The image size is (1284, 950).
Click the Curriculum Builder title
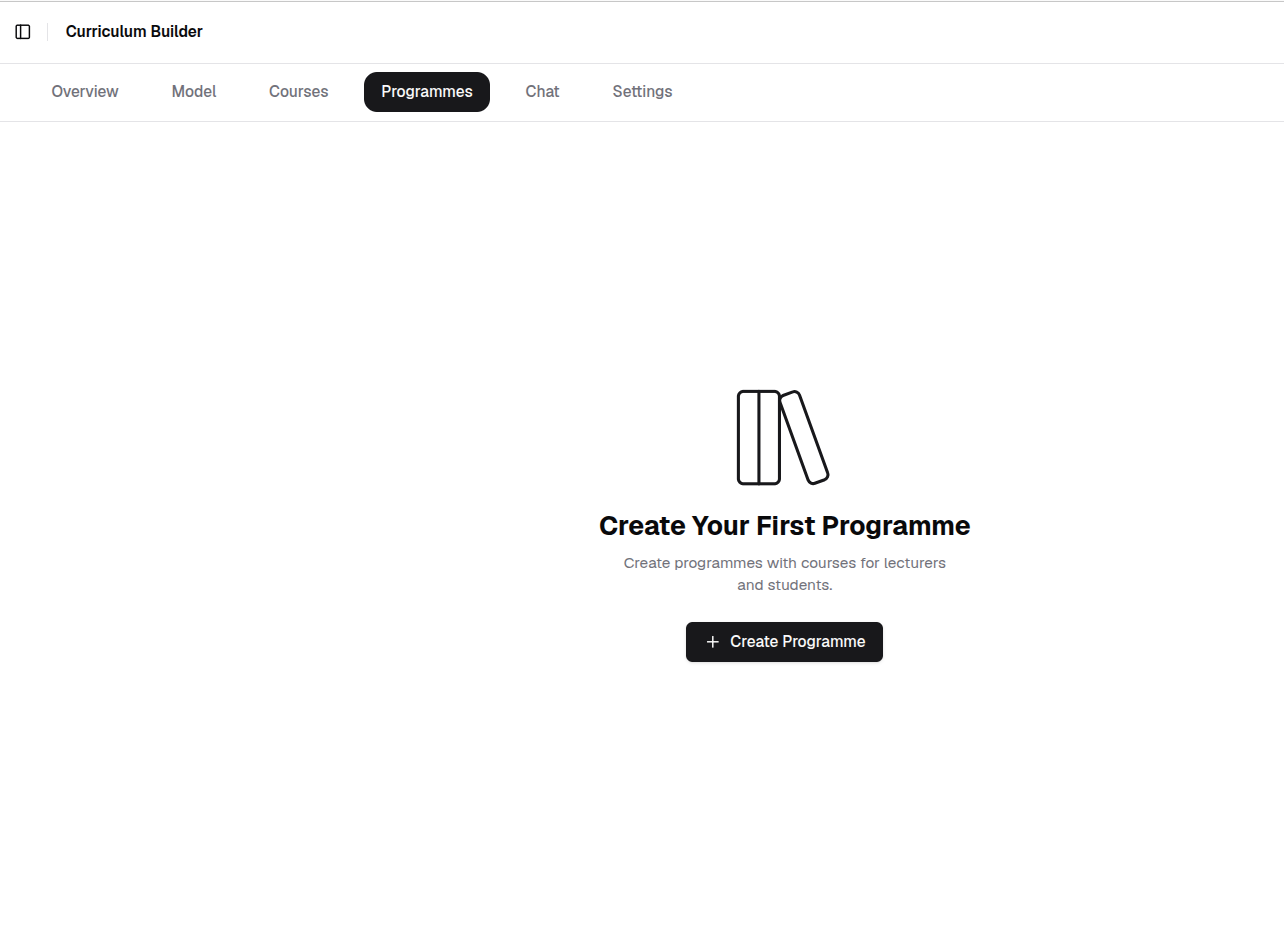point(134,32)
